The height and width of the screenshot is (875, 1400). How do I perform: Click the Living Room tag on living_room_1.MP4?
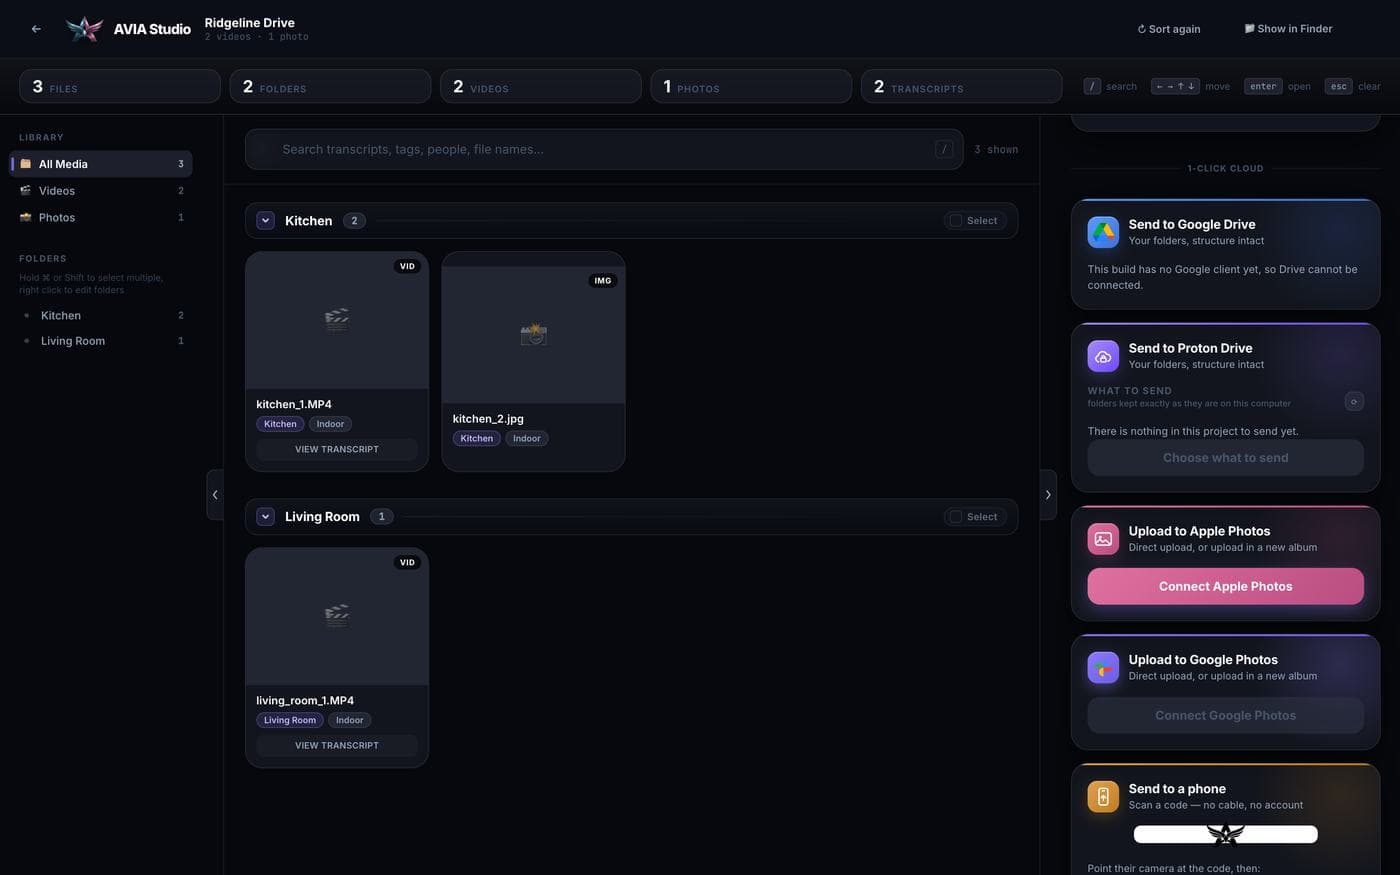tap(290, 720)
